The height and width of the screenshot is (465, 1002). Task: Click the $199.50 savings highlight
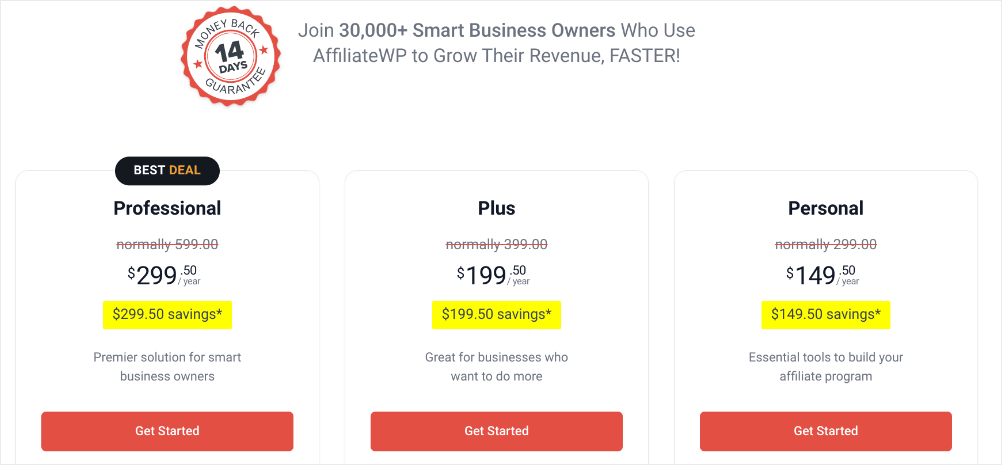click(497, 315)
